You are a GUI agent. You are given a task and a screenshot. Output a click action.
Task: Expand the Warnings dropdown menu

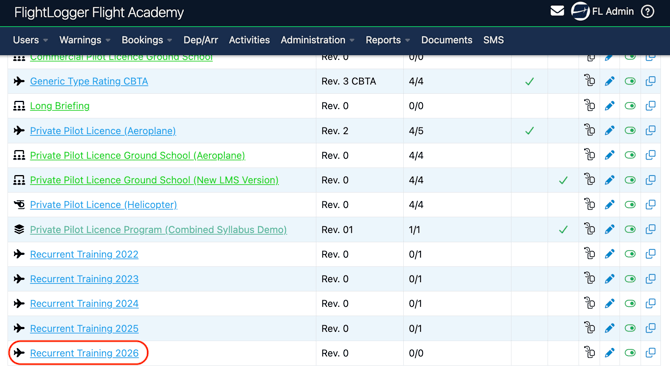point(85,40)
